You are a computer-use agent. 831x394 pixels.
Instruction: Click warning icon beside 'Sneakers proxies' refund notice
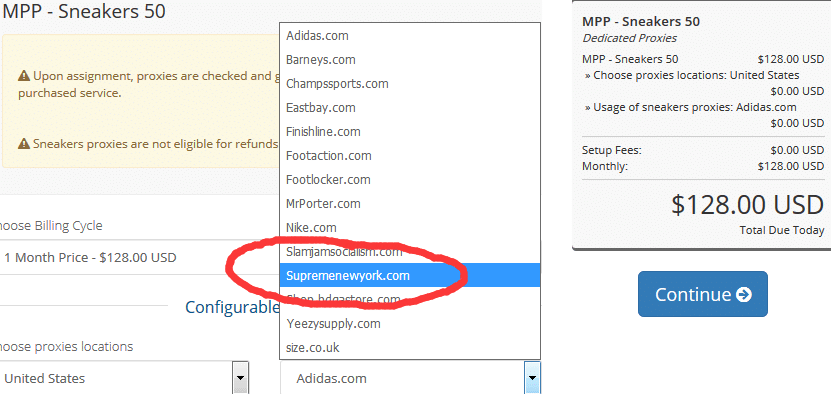coord(24,144)
